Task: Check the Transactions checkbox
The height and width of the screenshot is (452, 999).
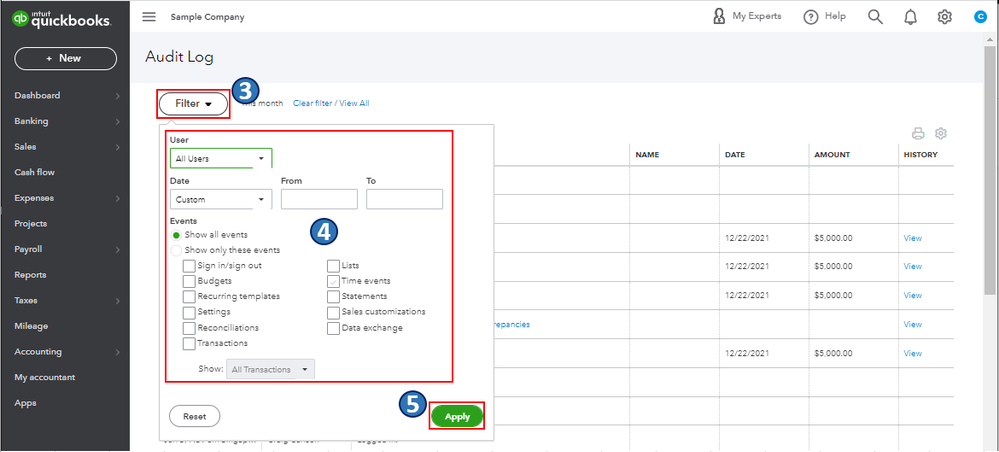Action: pyautogui.click(x=189, y=343)
